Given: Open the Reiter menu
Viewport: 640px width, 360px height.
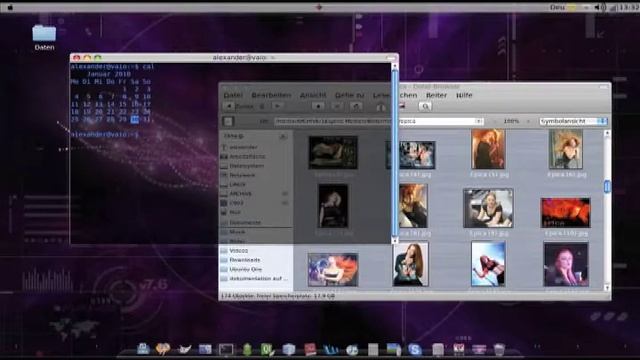Looking at the screenshot, I should pos(436,95).
